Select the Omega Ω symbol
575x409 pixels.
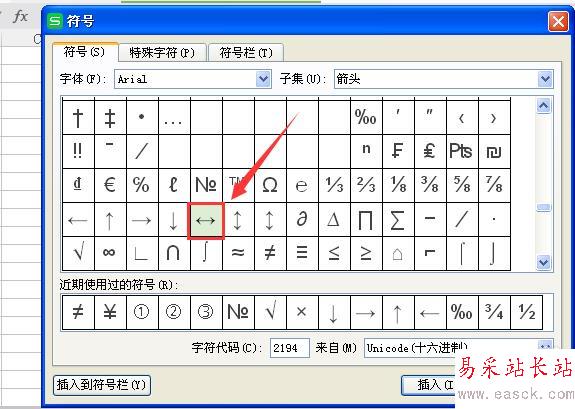pyautogui.click(x=270, y=185)
